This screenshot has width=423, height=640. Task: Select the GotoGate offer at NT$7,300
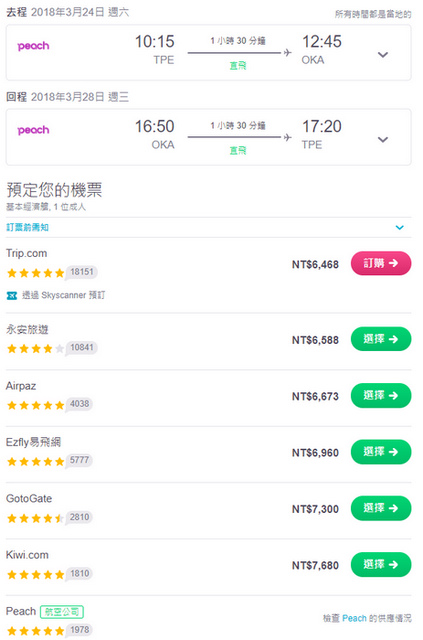tap(381, 508)
